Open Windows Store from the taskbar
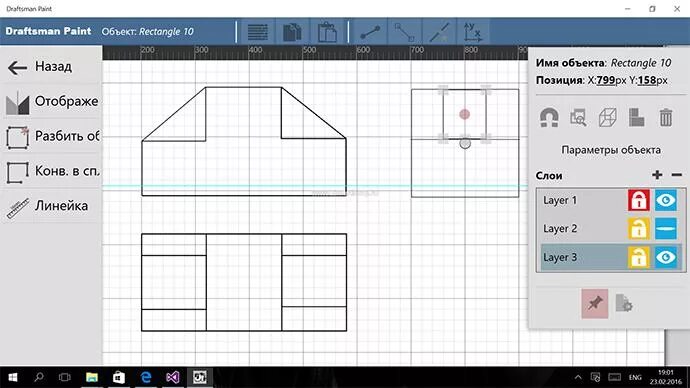The width and height of the screenshot is (690, 388). click(118, 377)
